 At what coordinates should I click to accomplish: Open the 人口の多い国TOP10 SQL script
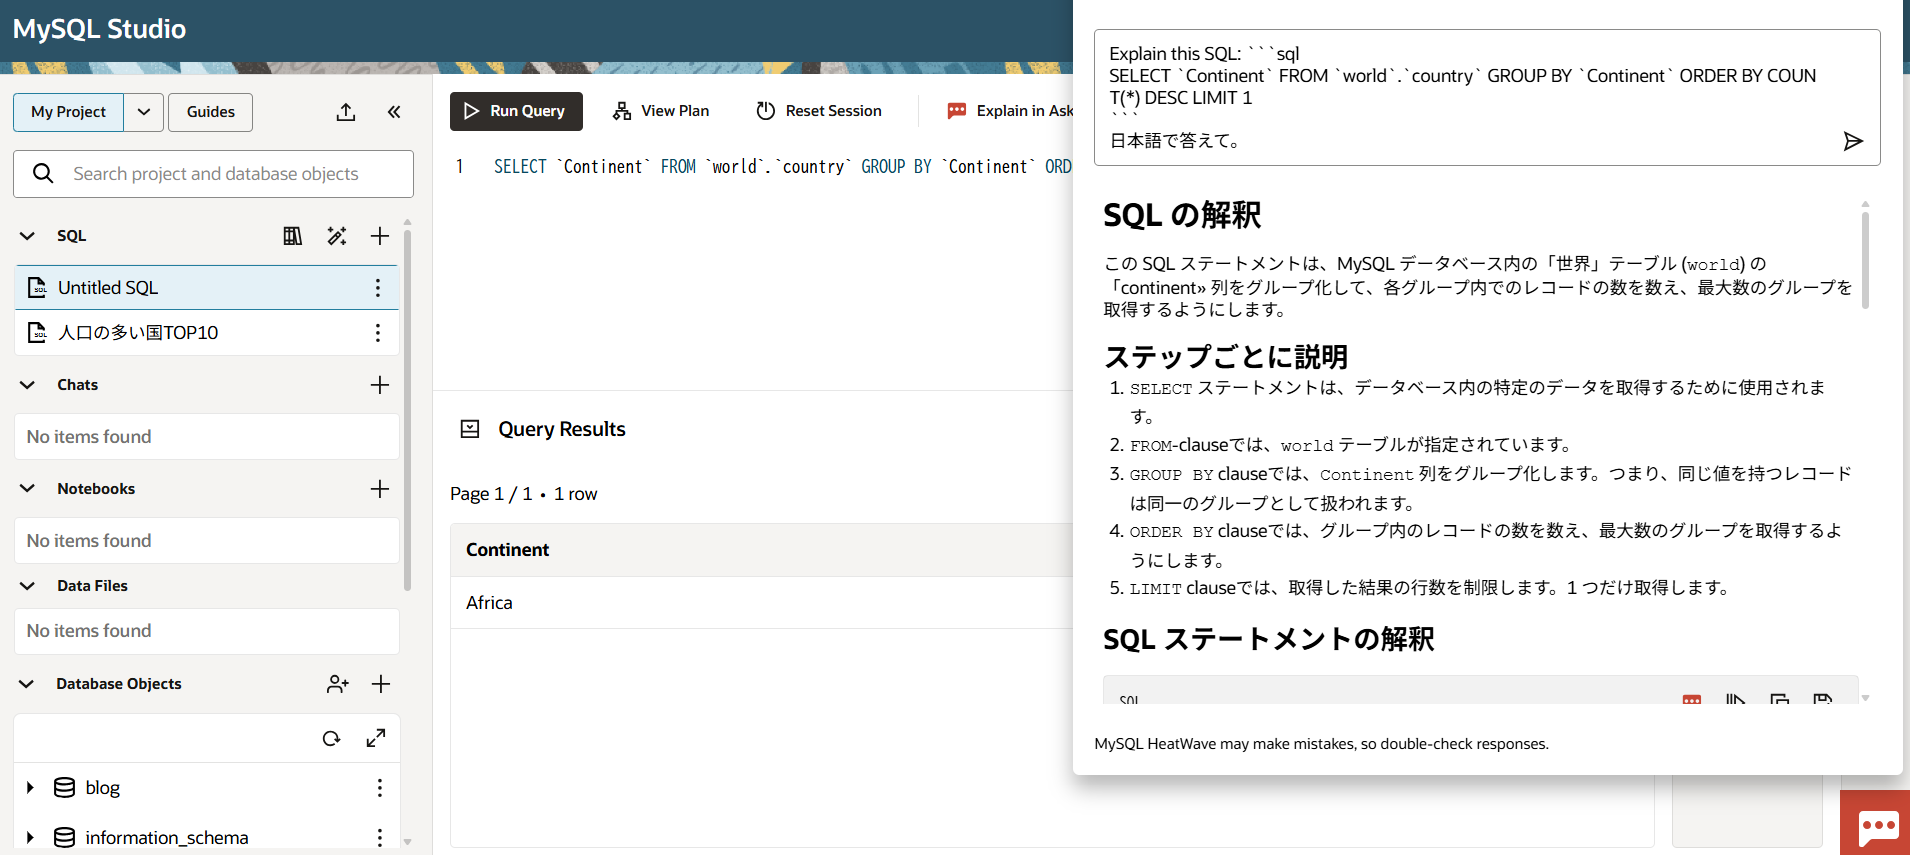pos(138,333)
